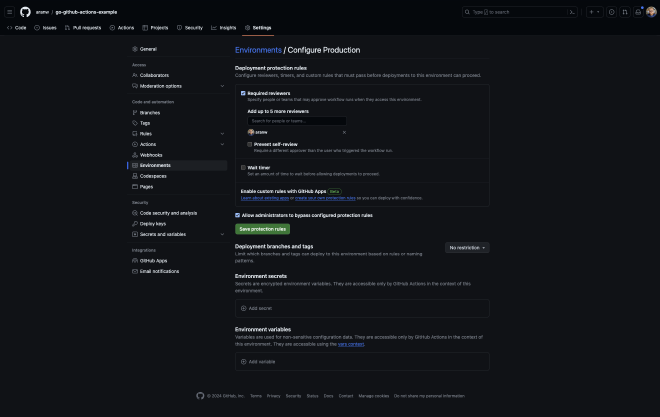Open the issues shortcut icon in header

(x=612, y=12)
